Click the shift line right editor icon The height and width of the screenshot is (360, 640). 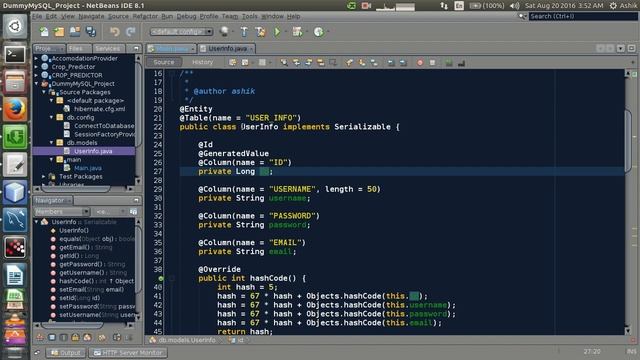[403, 62]
